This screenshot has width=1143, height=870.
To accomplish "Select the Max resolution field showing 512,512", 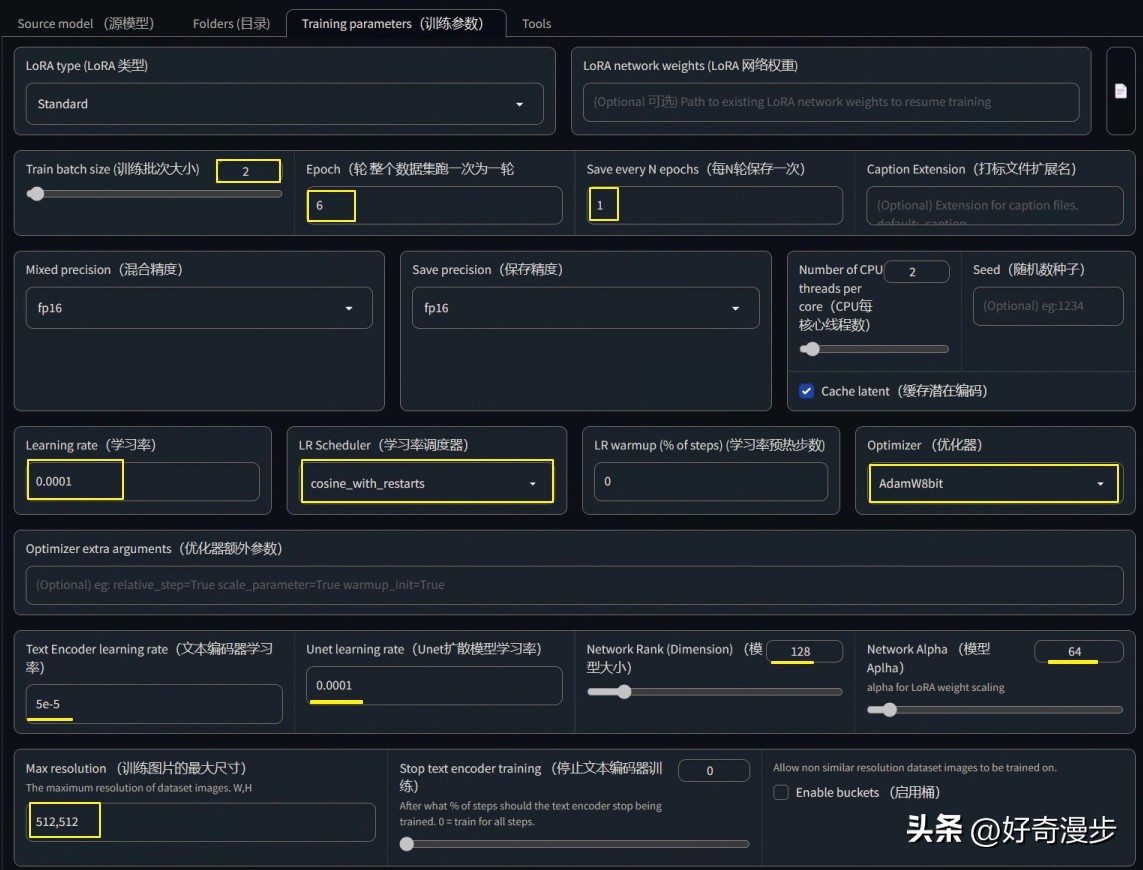I will point(63,820).
